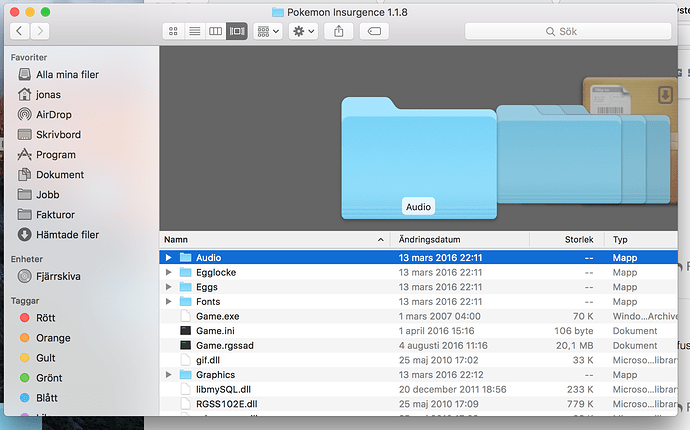Click the Edit Tags toolbar button
Image resolution: width=690 pixels, height=430 pixels.
click(x=374, y=31)
